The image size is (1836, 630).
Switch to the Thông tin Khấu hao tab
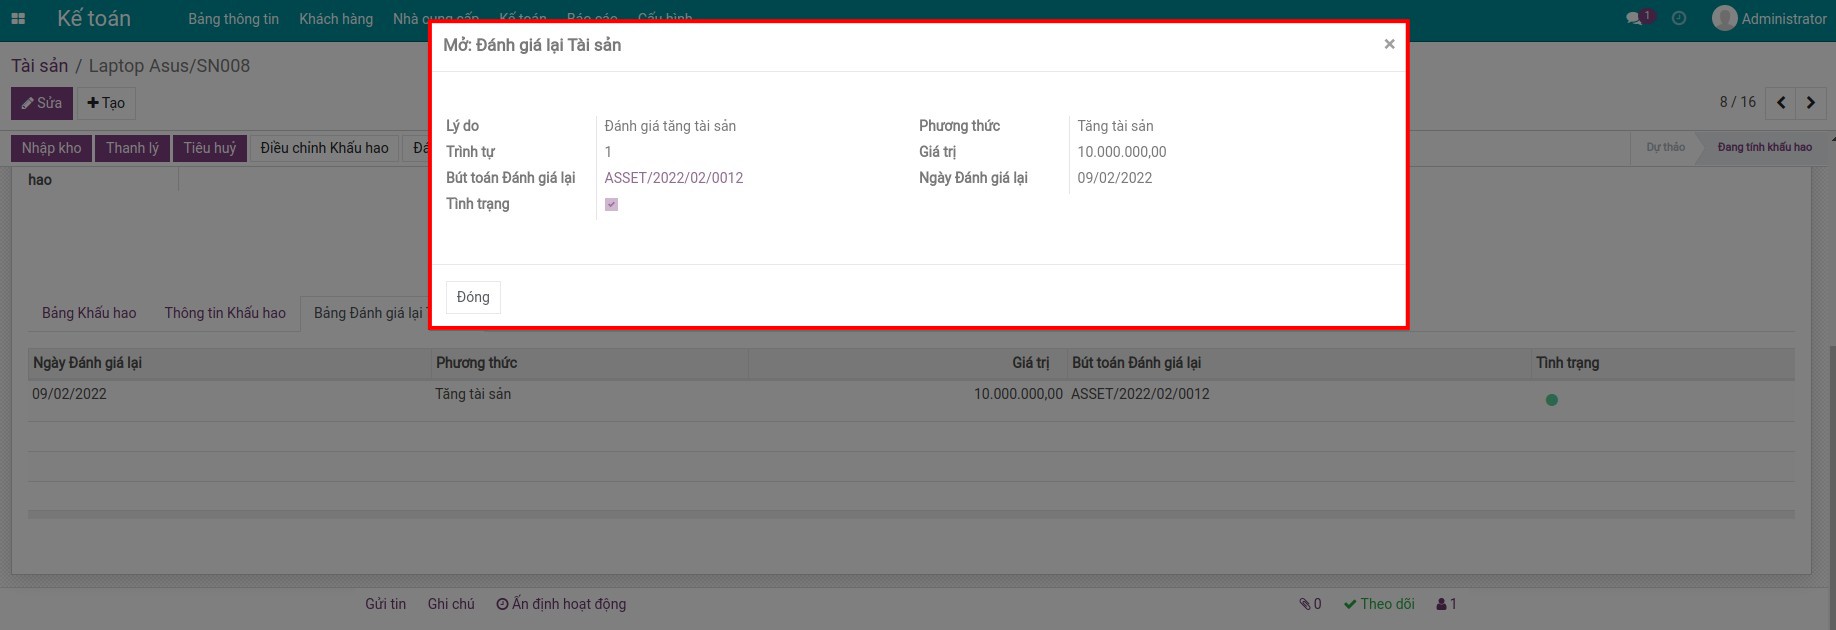[225, 313]
